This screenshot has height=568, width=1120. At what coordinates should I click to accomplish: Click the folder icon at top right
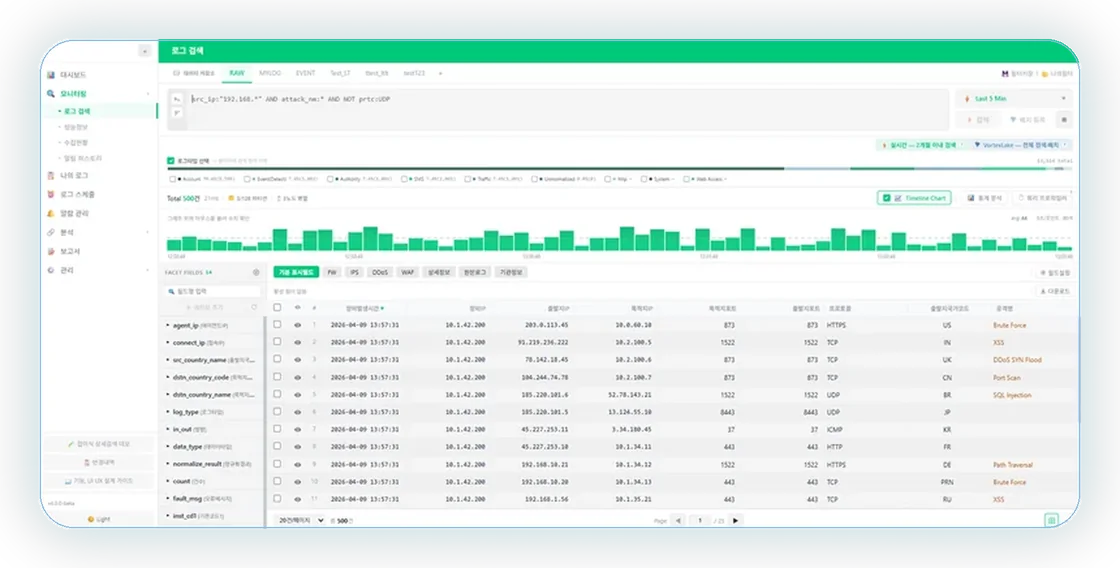coord(1044,74)
